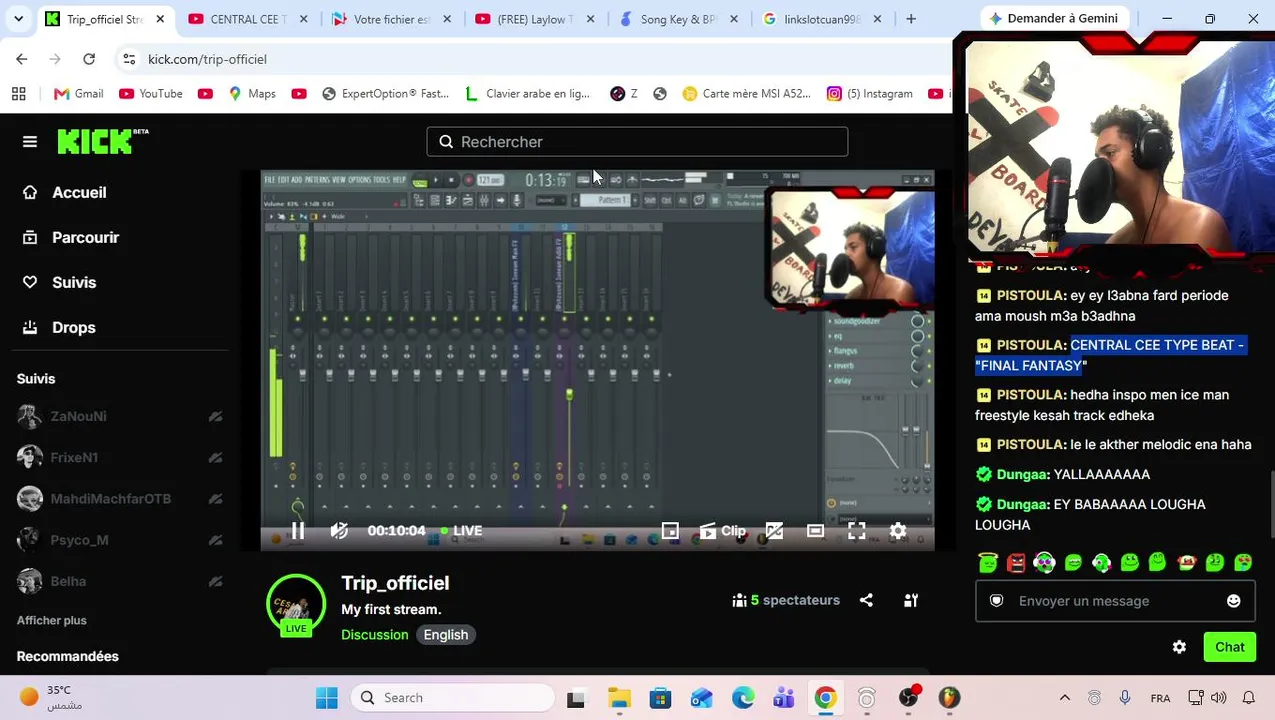Click the 5 spectateurs viewer count
This screenshot has width=1275, height=720.
pos(786,600)
